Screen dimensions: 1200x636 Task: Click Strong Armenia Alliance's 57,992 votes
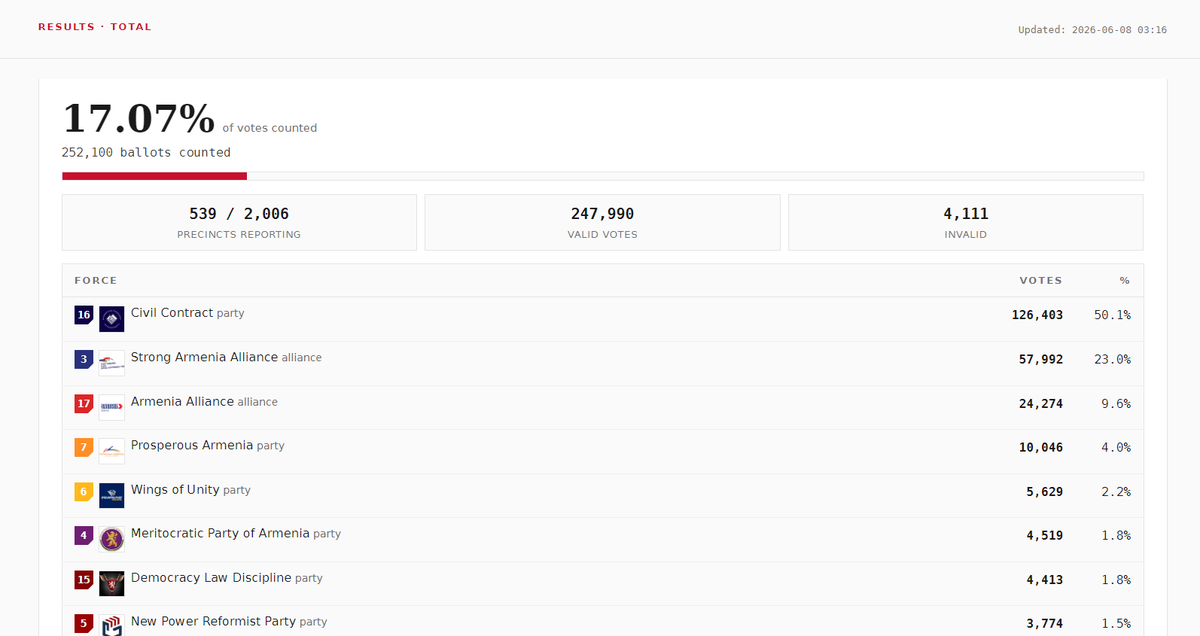(x=1041, y=359)
